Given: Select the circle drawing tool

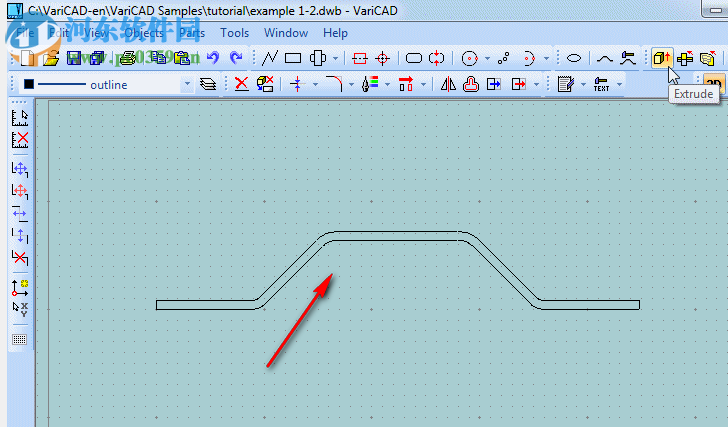Looking at the screenshot, I should point(469,58).
